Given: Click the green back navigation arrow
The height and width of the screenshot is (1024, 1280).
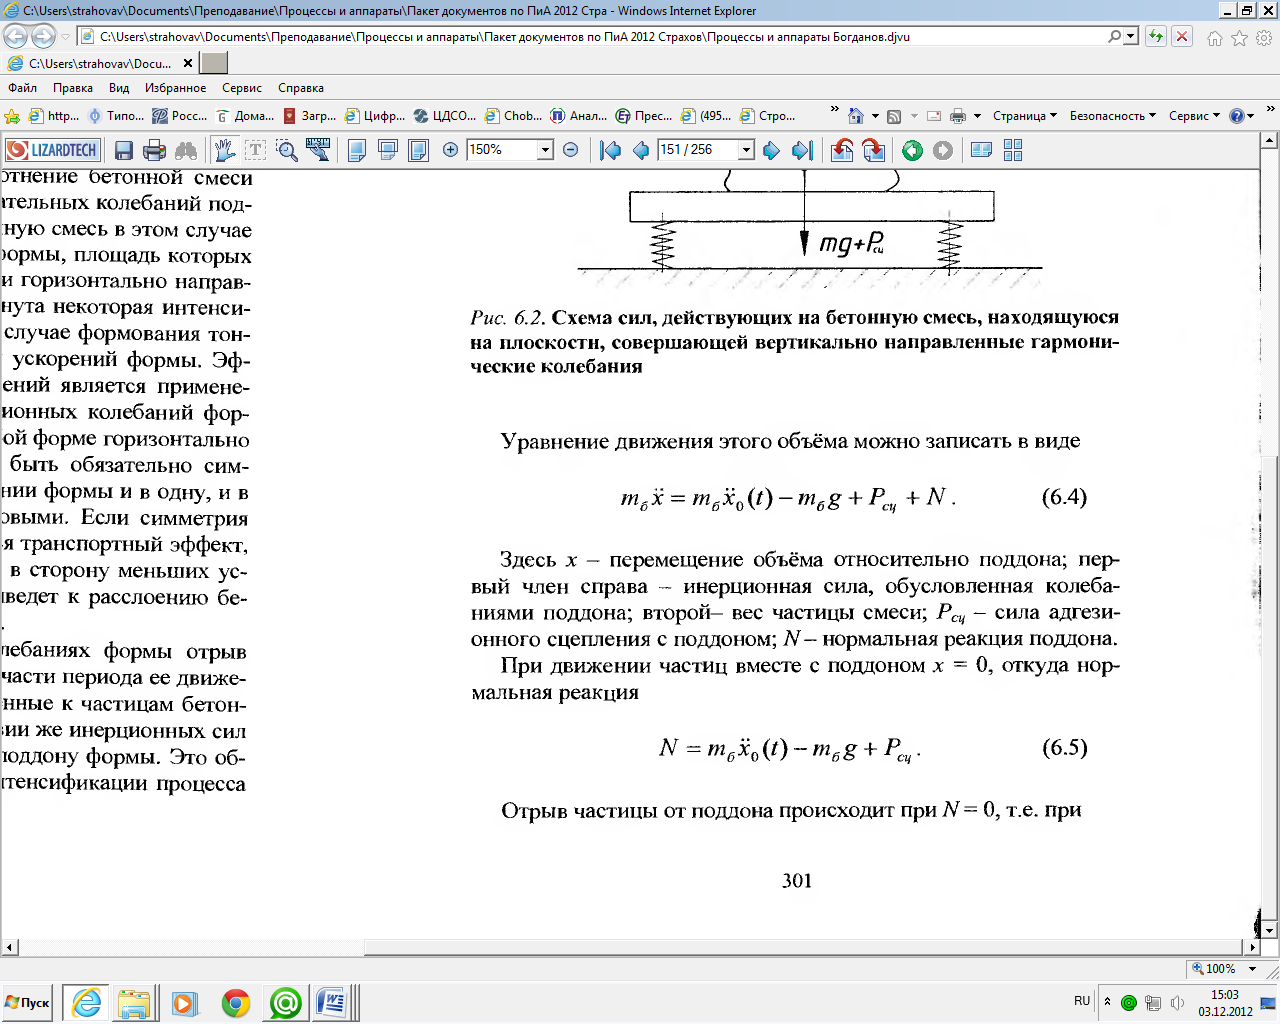Looking at the screenshot, I should pyautogui.click(x=912, y=150).
